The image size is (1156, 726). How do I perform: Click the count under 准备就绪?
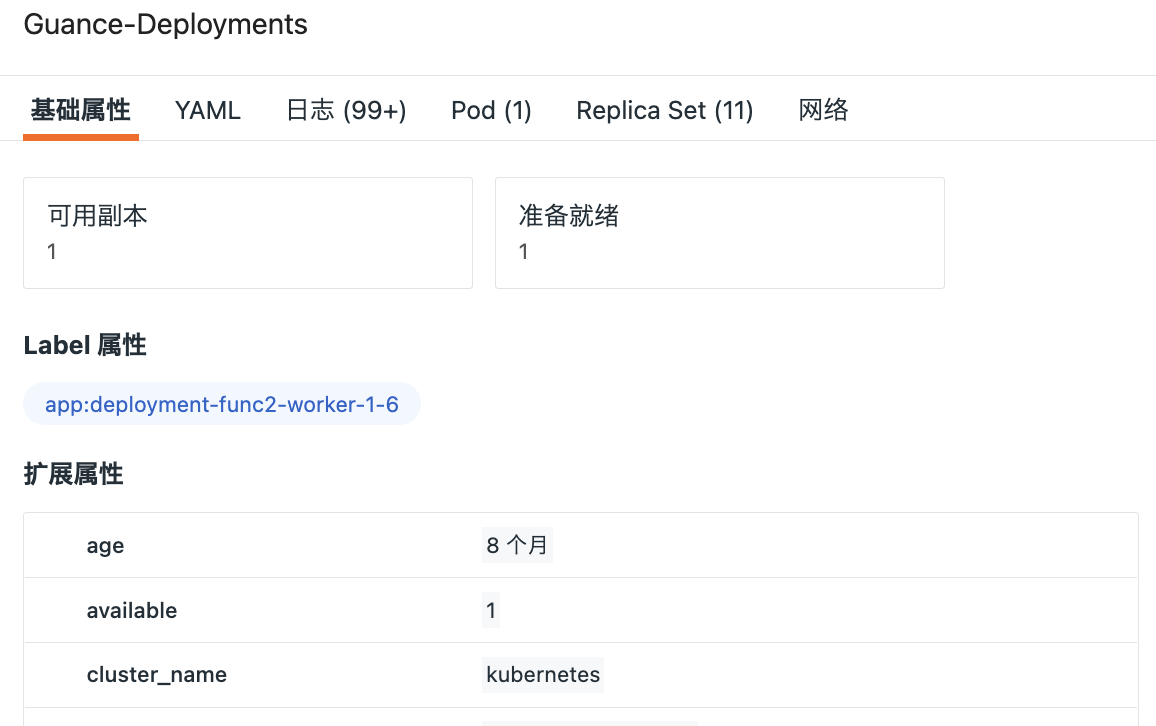[x=524, y=252]
